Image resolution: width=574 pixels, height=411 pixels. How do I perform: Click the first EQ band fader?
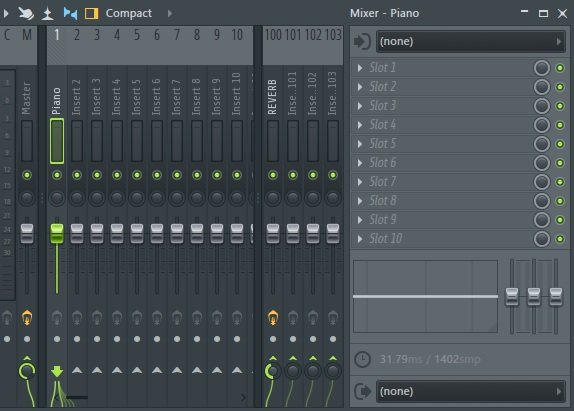point(512,296)
